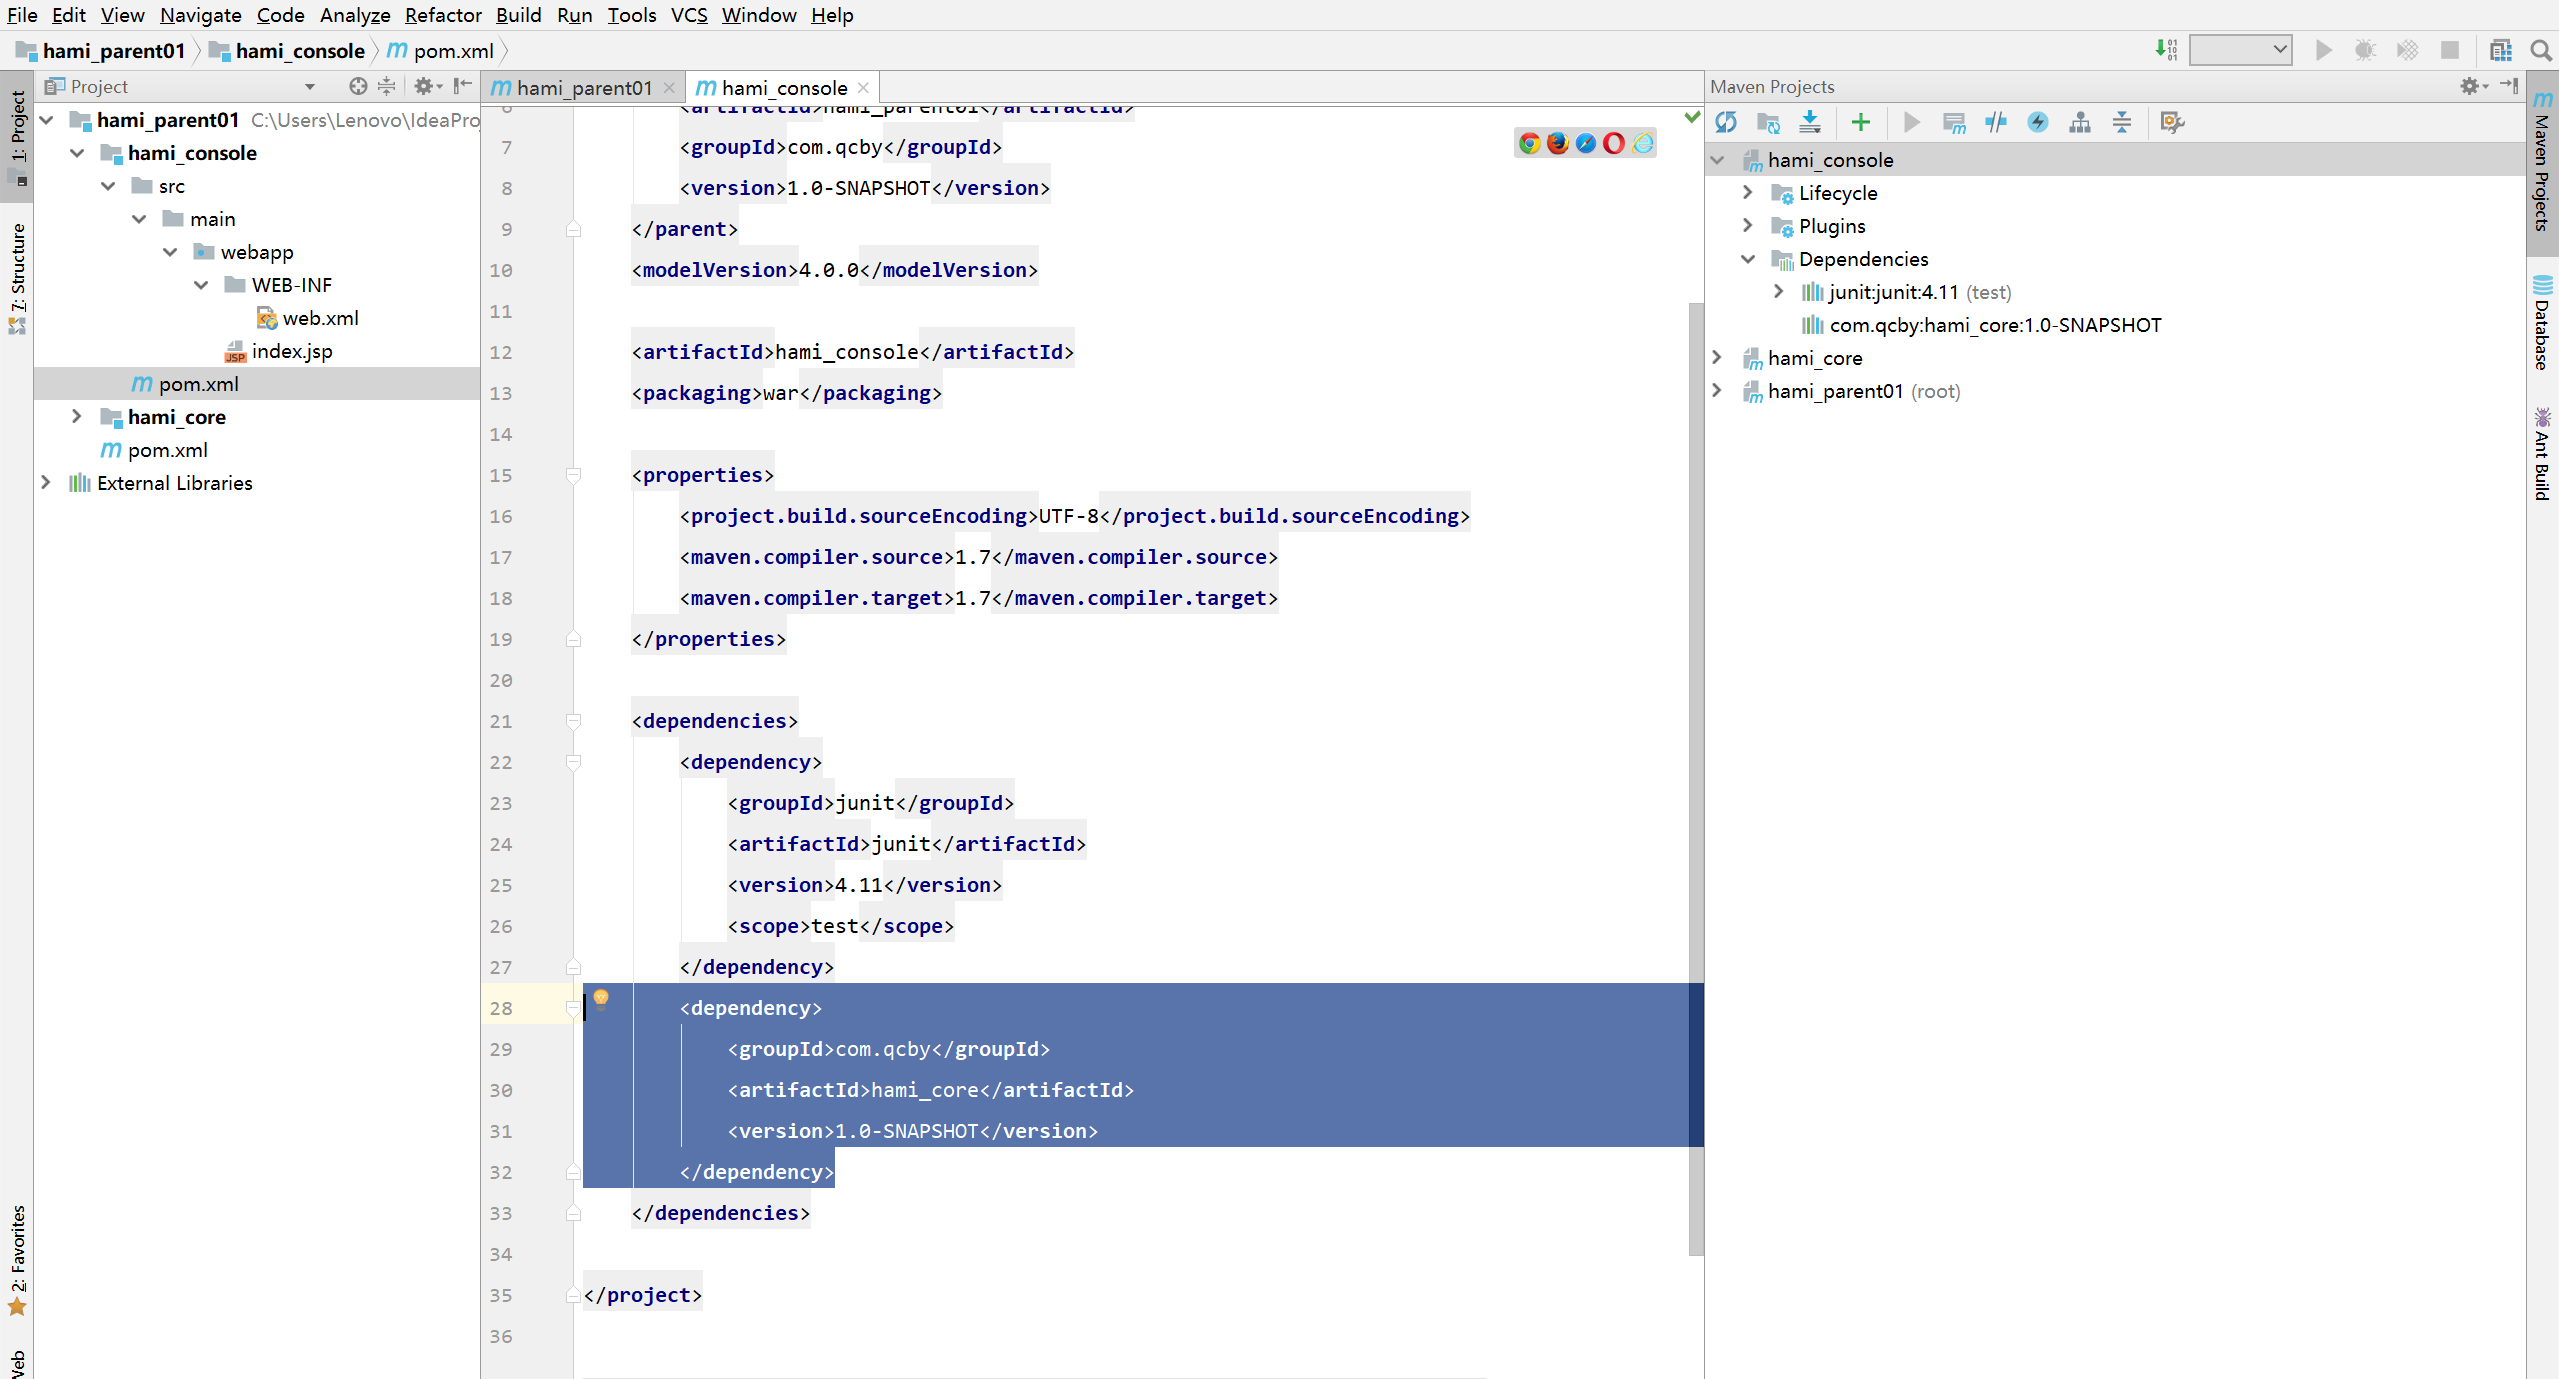
Task: Click Search Everywhere magnifier icon
Action: tap(2540, 50)
